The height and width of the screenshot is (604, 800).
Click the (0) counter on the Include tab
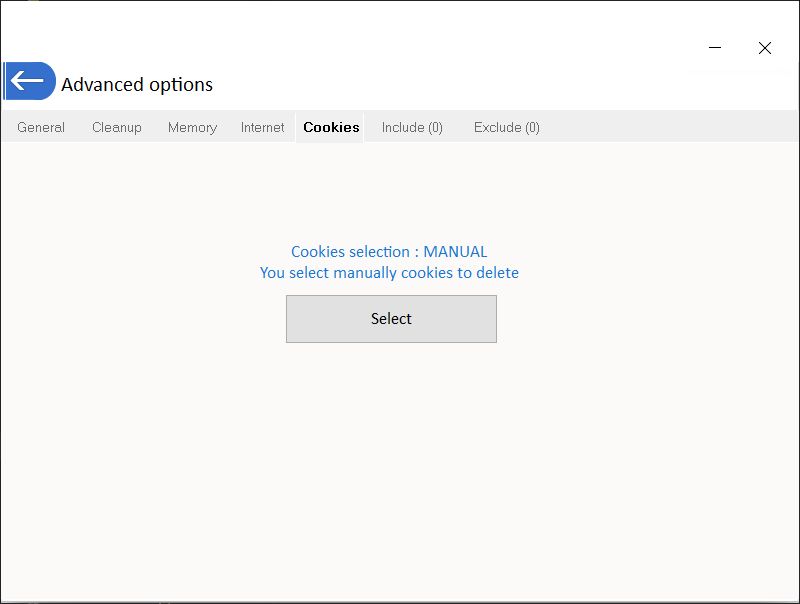tap(433, 127)
